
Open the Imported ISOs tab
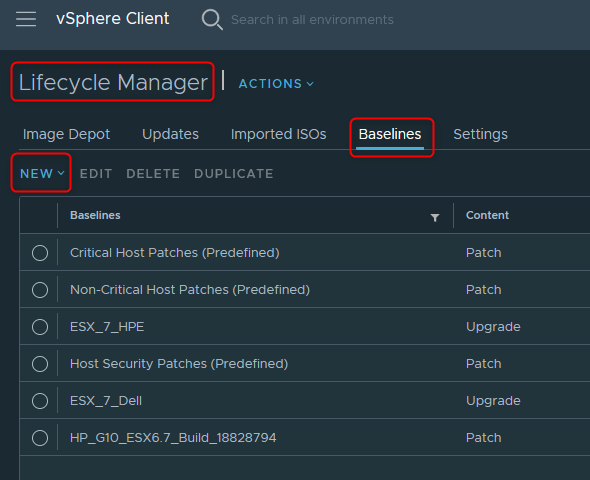pos(278,134)
